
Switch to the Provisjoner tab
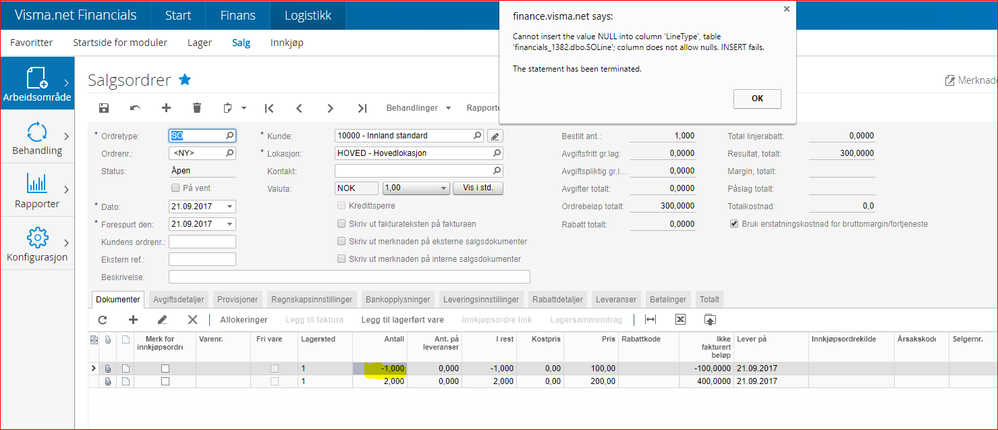pyautogui.click(x=237, y=299)
